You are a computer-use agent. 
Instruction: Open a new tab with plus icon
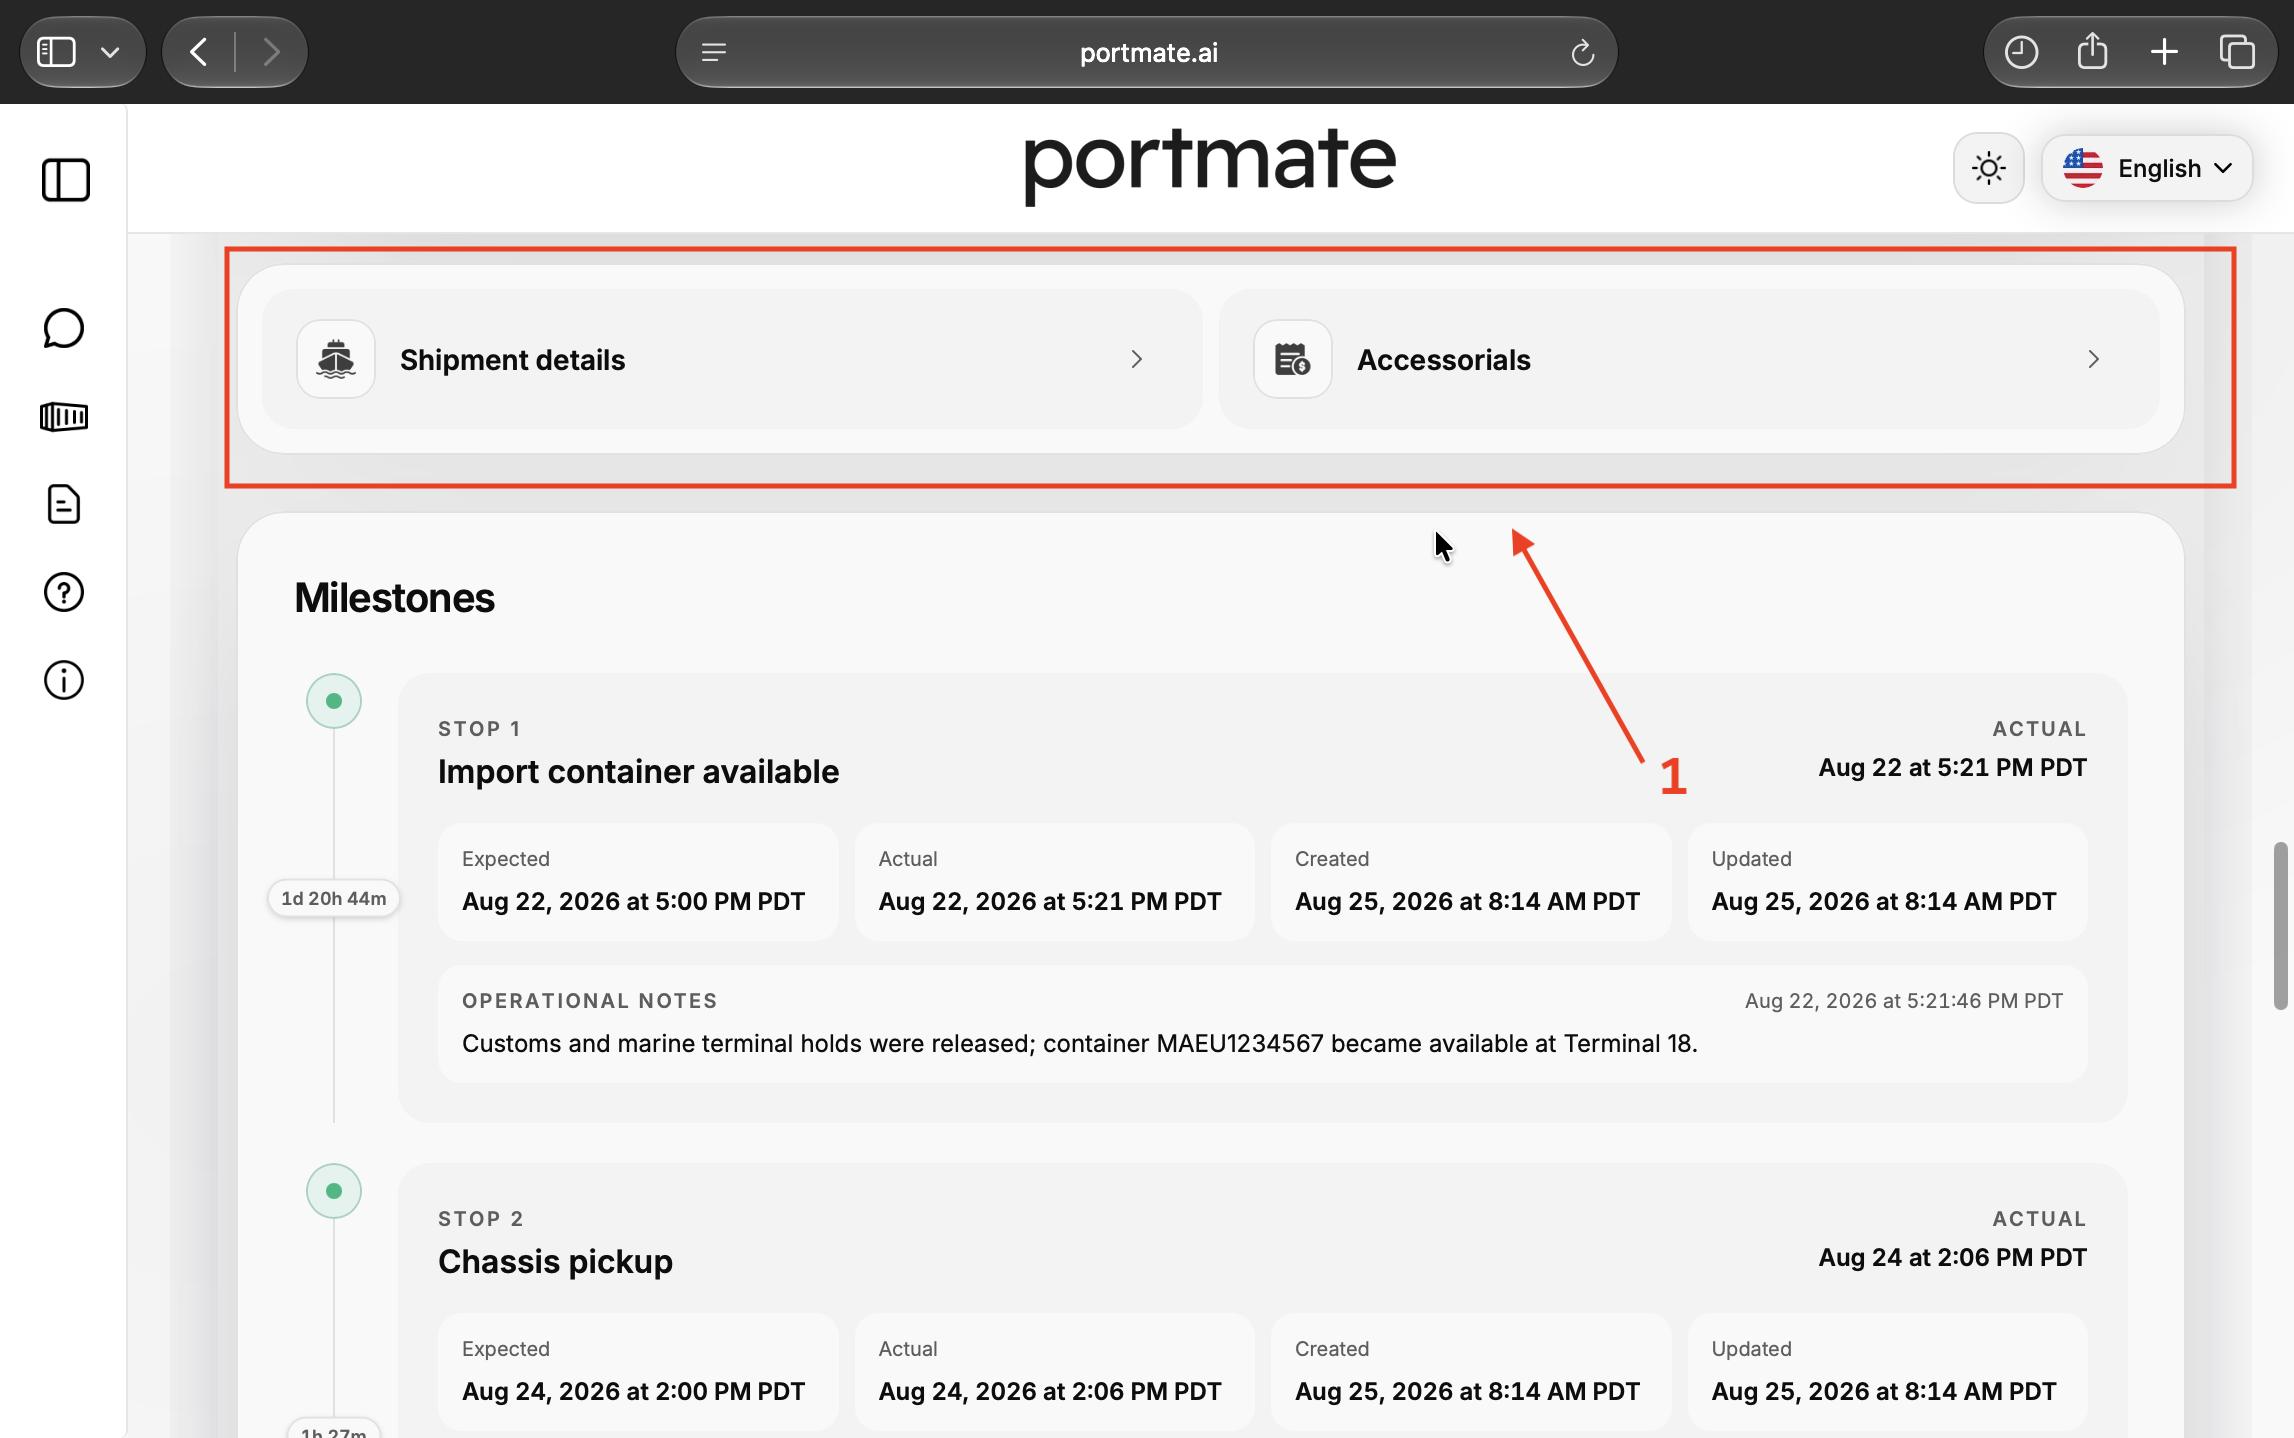coord(2164,52)
